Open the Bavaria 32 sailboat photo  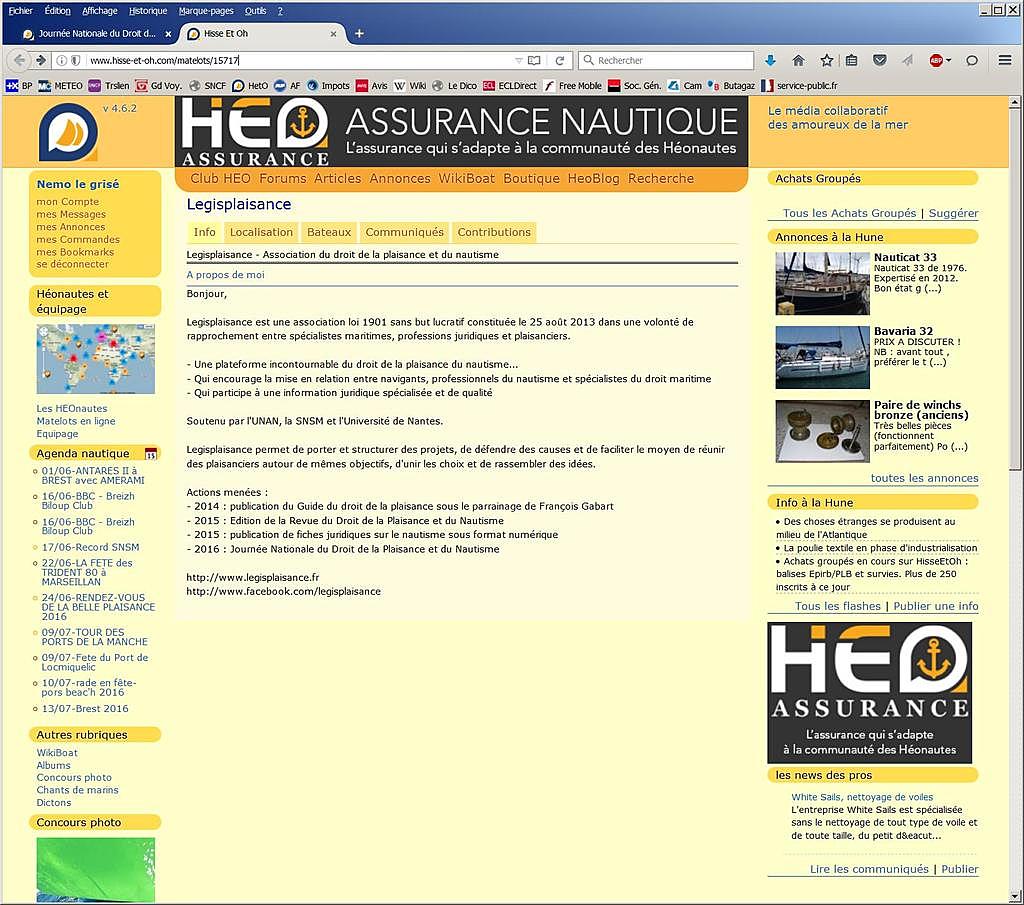pyautogui.click(x=823, y=357)
